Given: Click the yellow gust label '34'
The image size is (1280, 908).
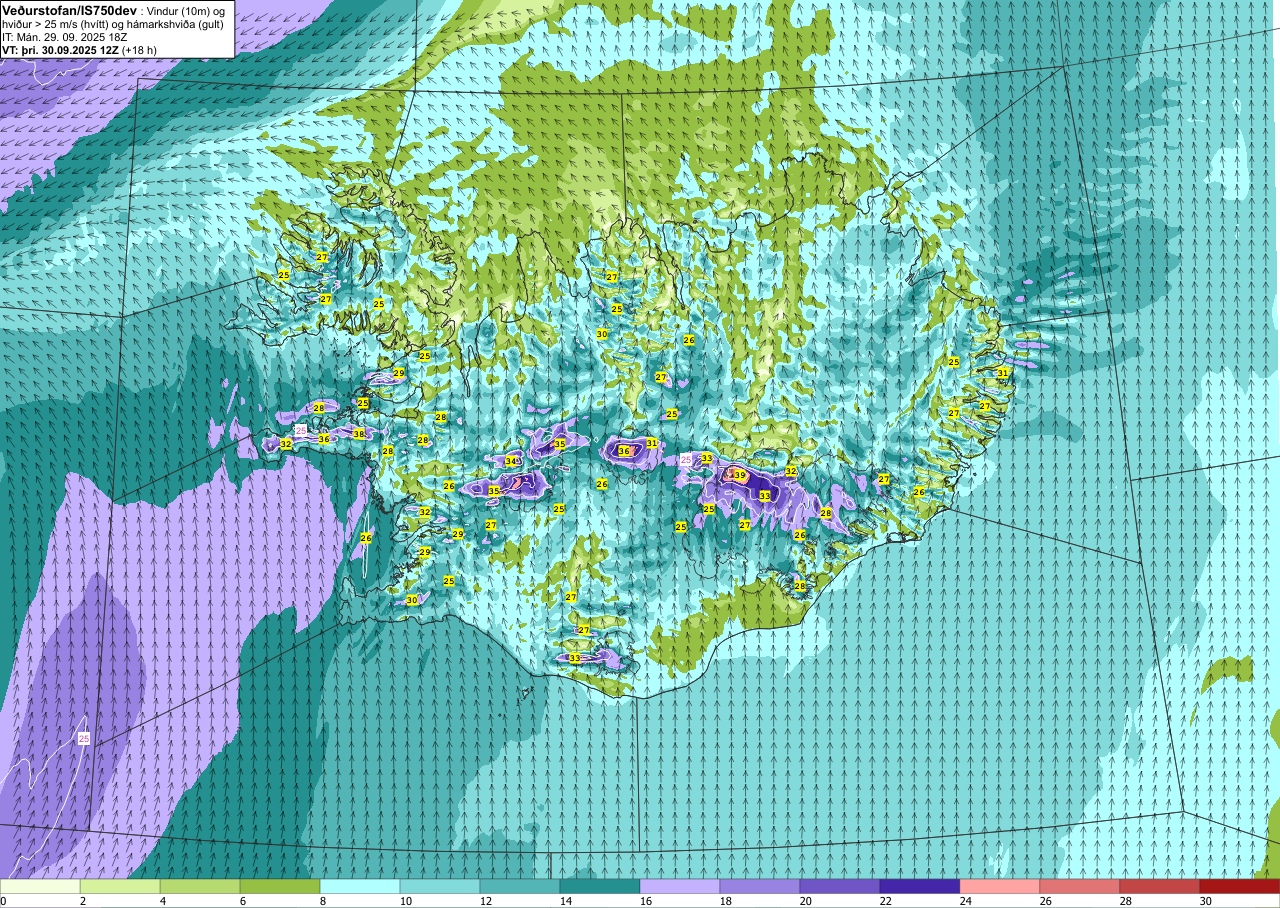Looking at the screenshot, I should [511, 461].
